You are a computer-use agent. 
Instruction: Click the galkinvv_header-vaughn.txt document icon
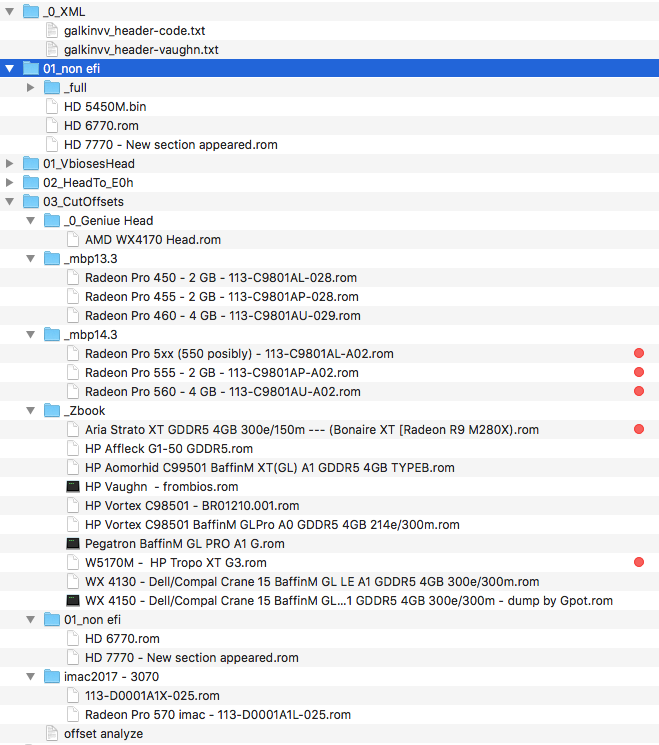[x=52, y=49]
